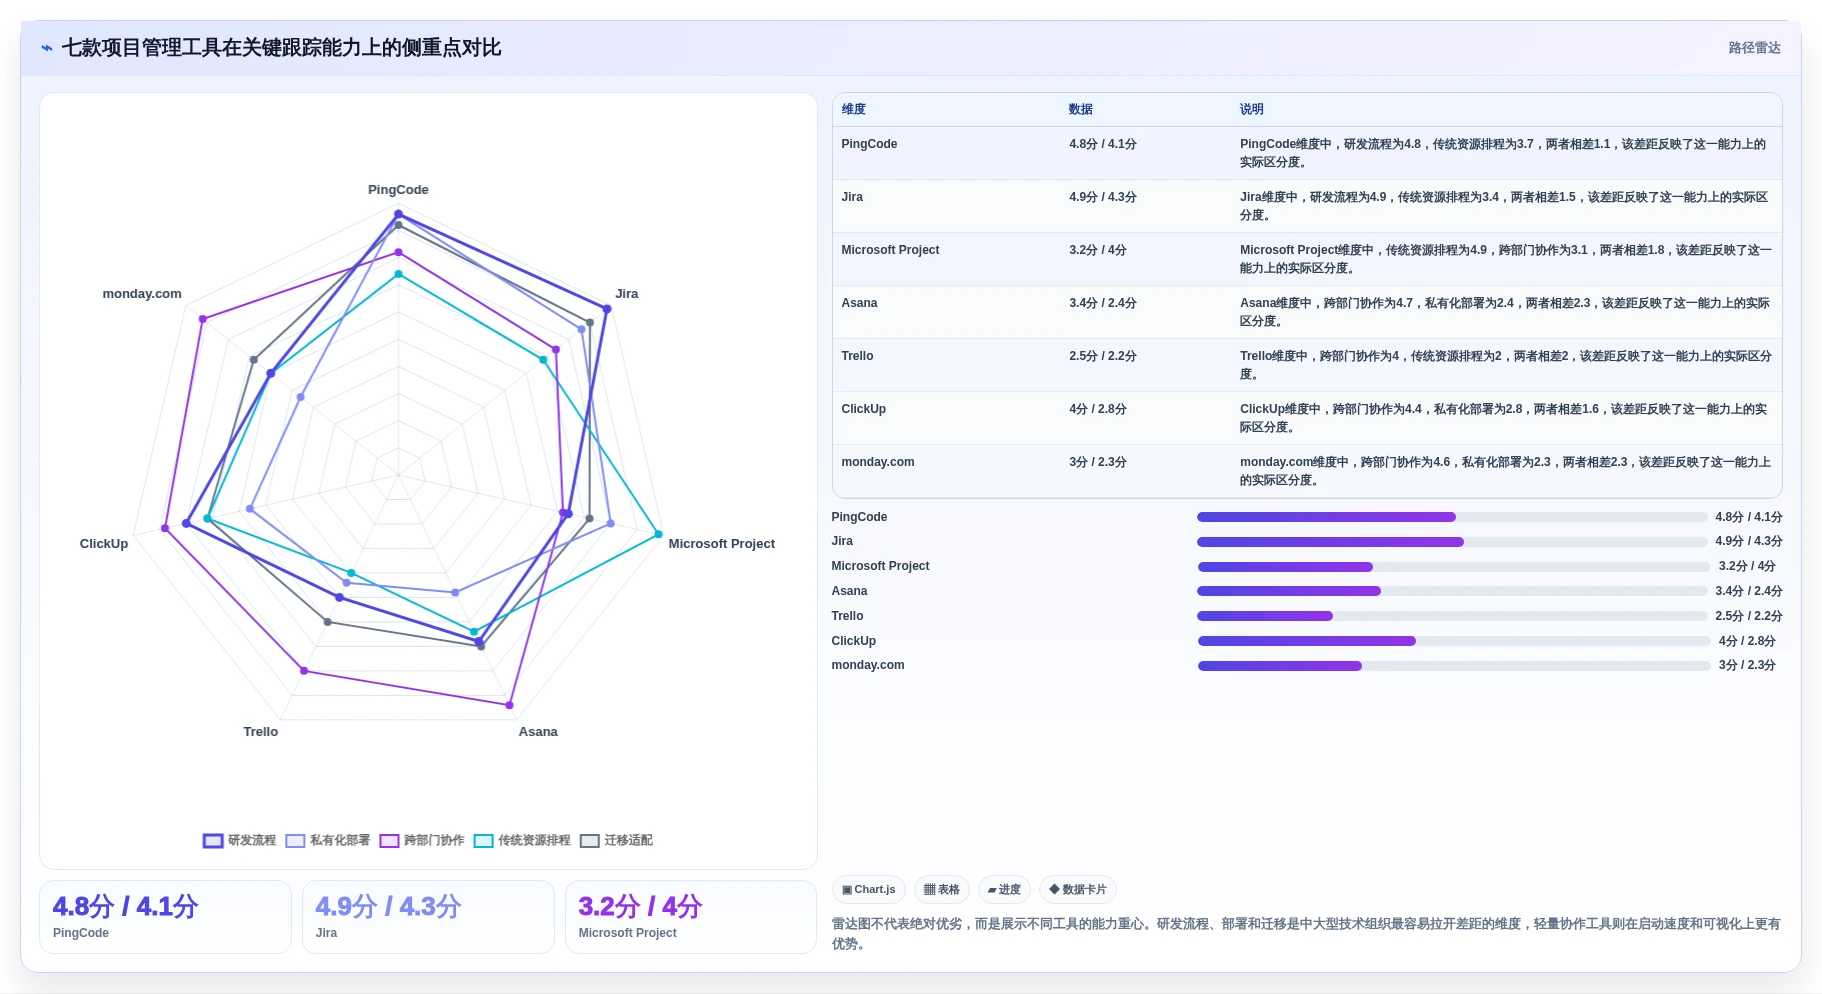The image size is (1822, 994).
Task: Open the Jira 4.9分 / 4.3分 data card
Action: point(428,917)
